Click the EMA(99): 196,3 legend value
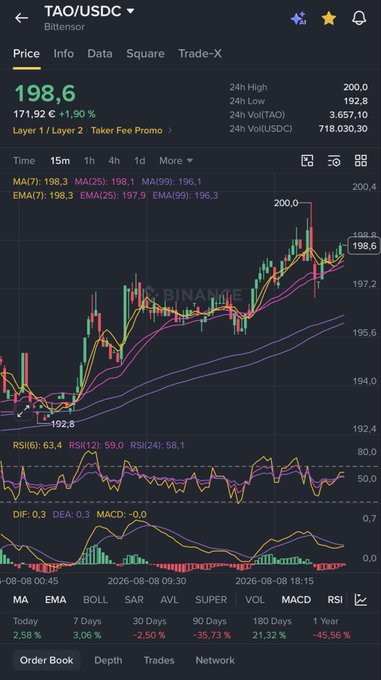Screen dimensions: 381x680 click(185, 196)
